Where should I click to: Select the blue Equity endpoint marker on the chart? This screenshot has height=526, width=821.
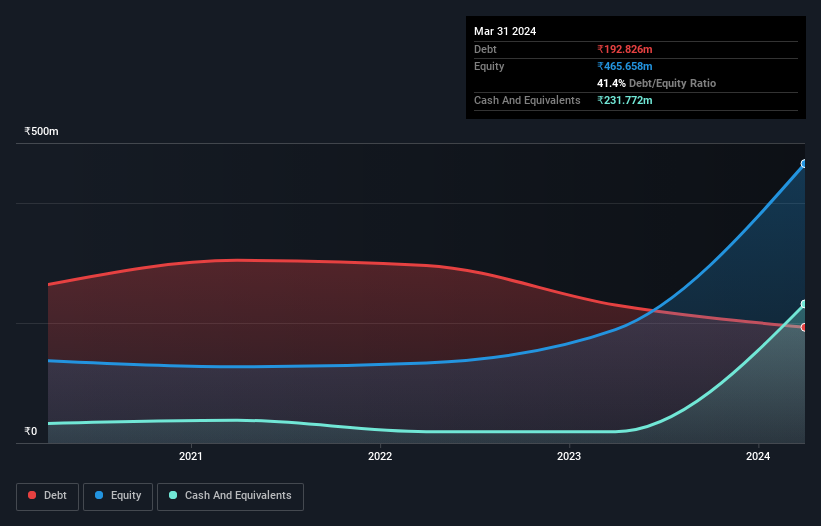pos(804,164)
